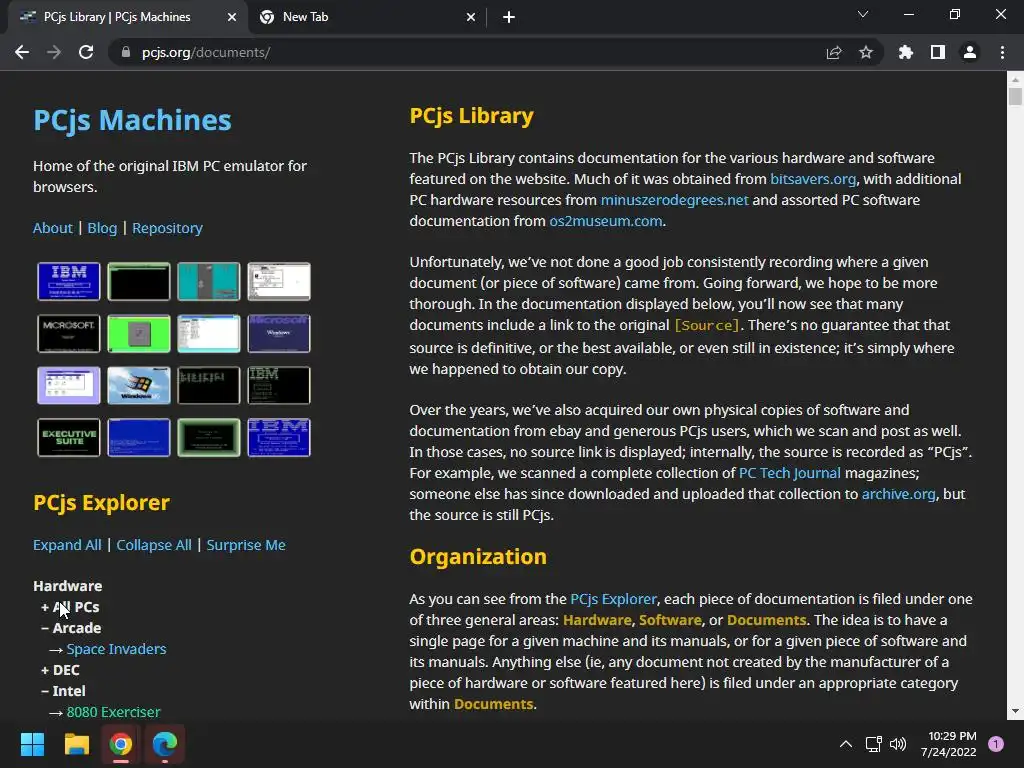
Task: Open the dark blue Microsoft Windows thumbnail
Action: (x=279, y=333)
